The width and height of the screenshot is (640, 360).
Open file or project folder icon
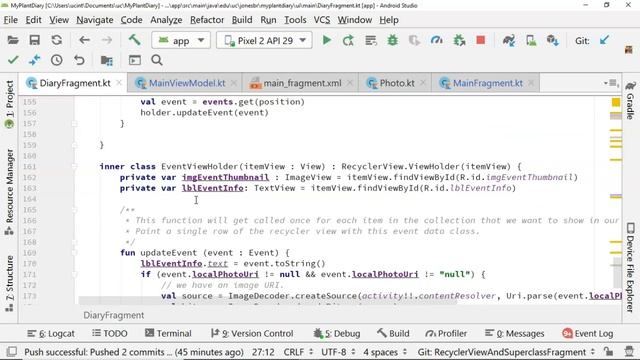coord(13,40)
